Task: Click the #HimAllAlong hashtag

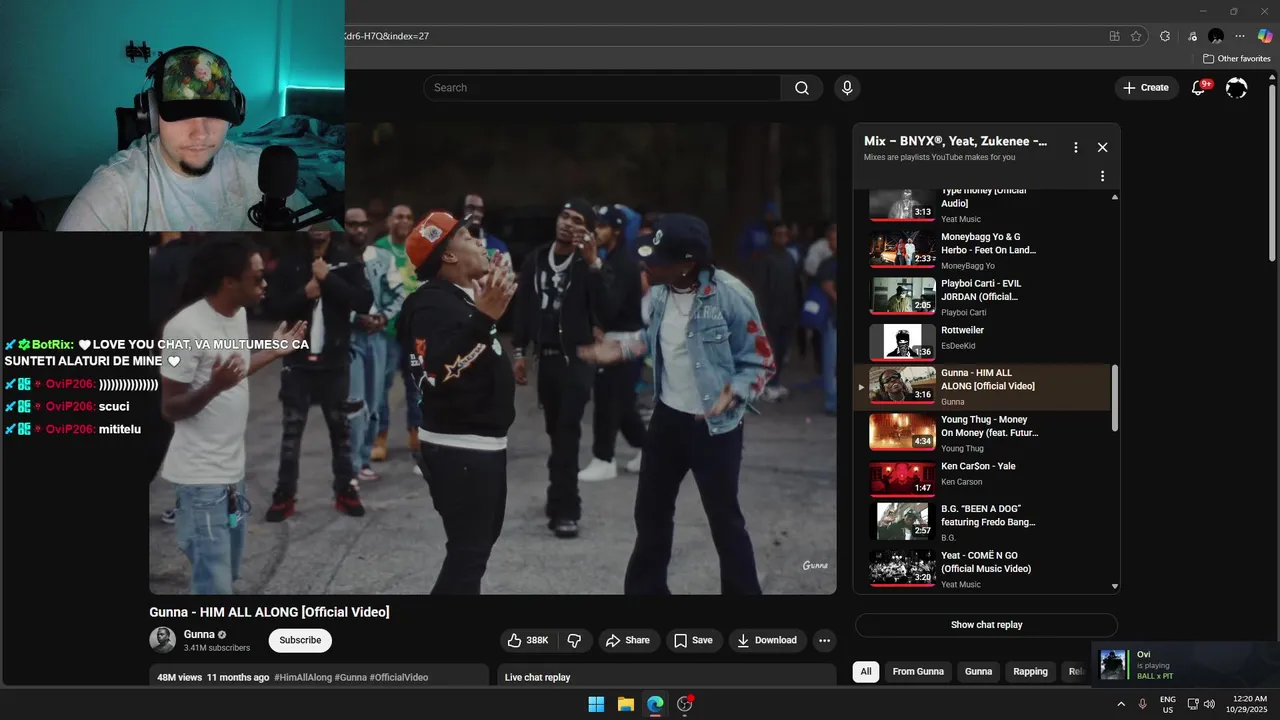Action: [303, 677]
